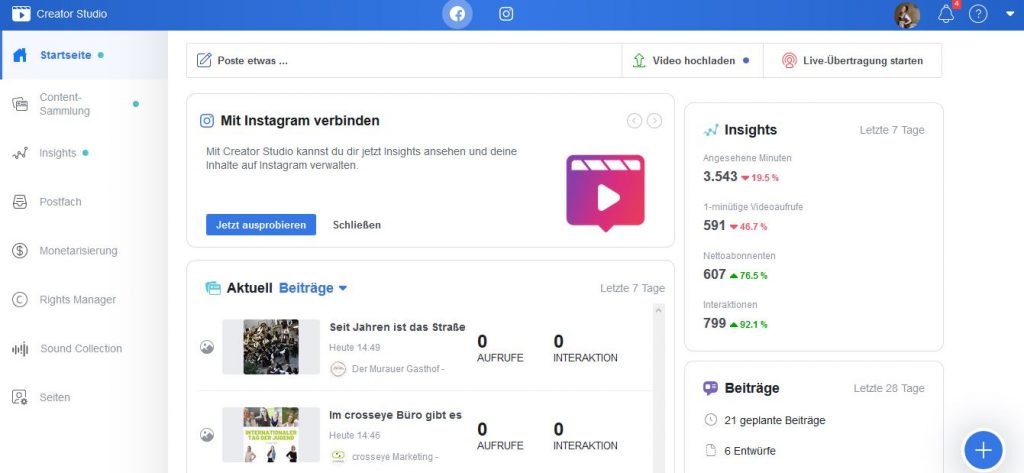Open the help question mark icon

(x=978, y=14)
